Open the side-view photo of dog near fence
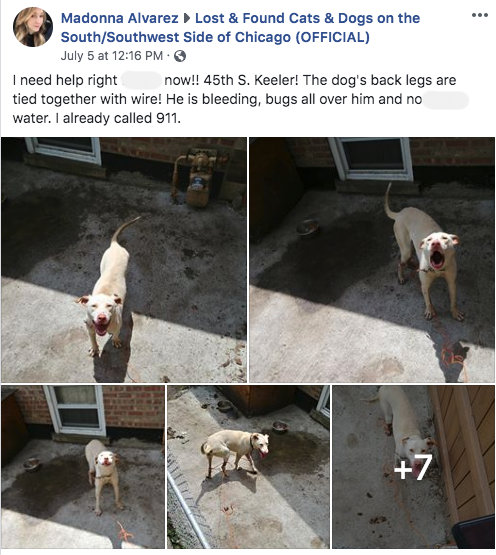 tap(249, 467)
